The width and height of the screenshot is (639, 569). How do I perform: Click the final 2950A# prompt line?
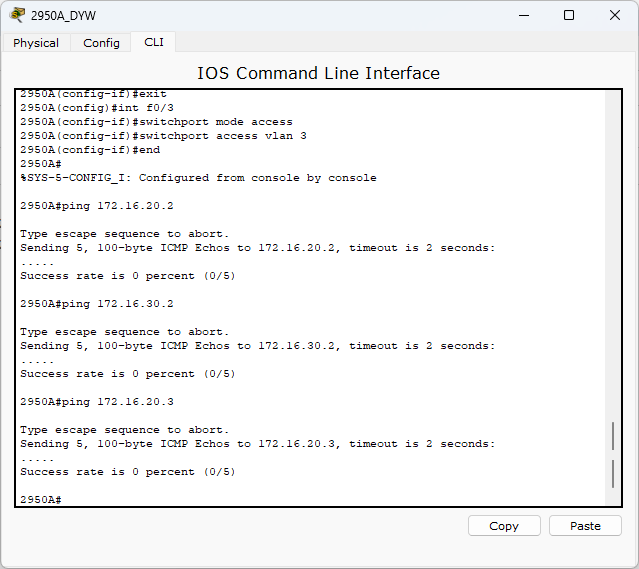[41, 500]
